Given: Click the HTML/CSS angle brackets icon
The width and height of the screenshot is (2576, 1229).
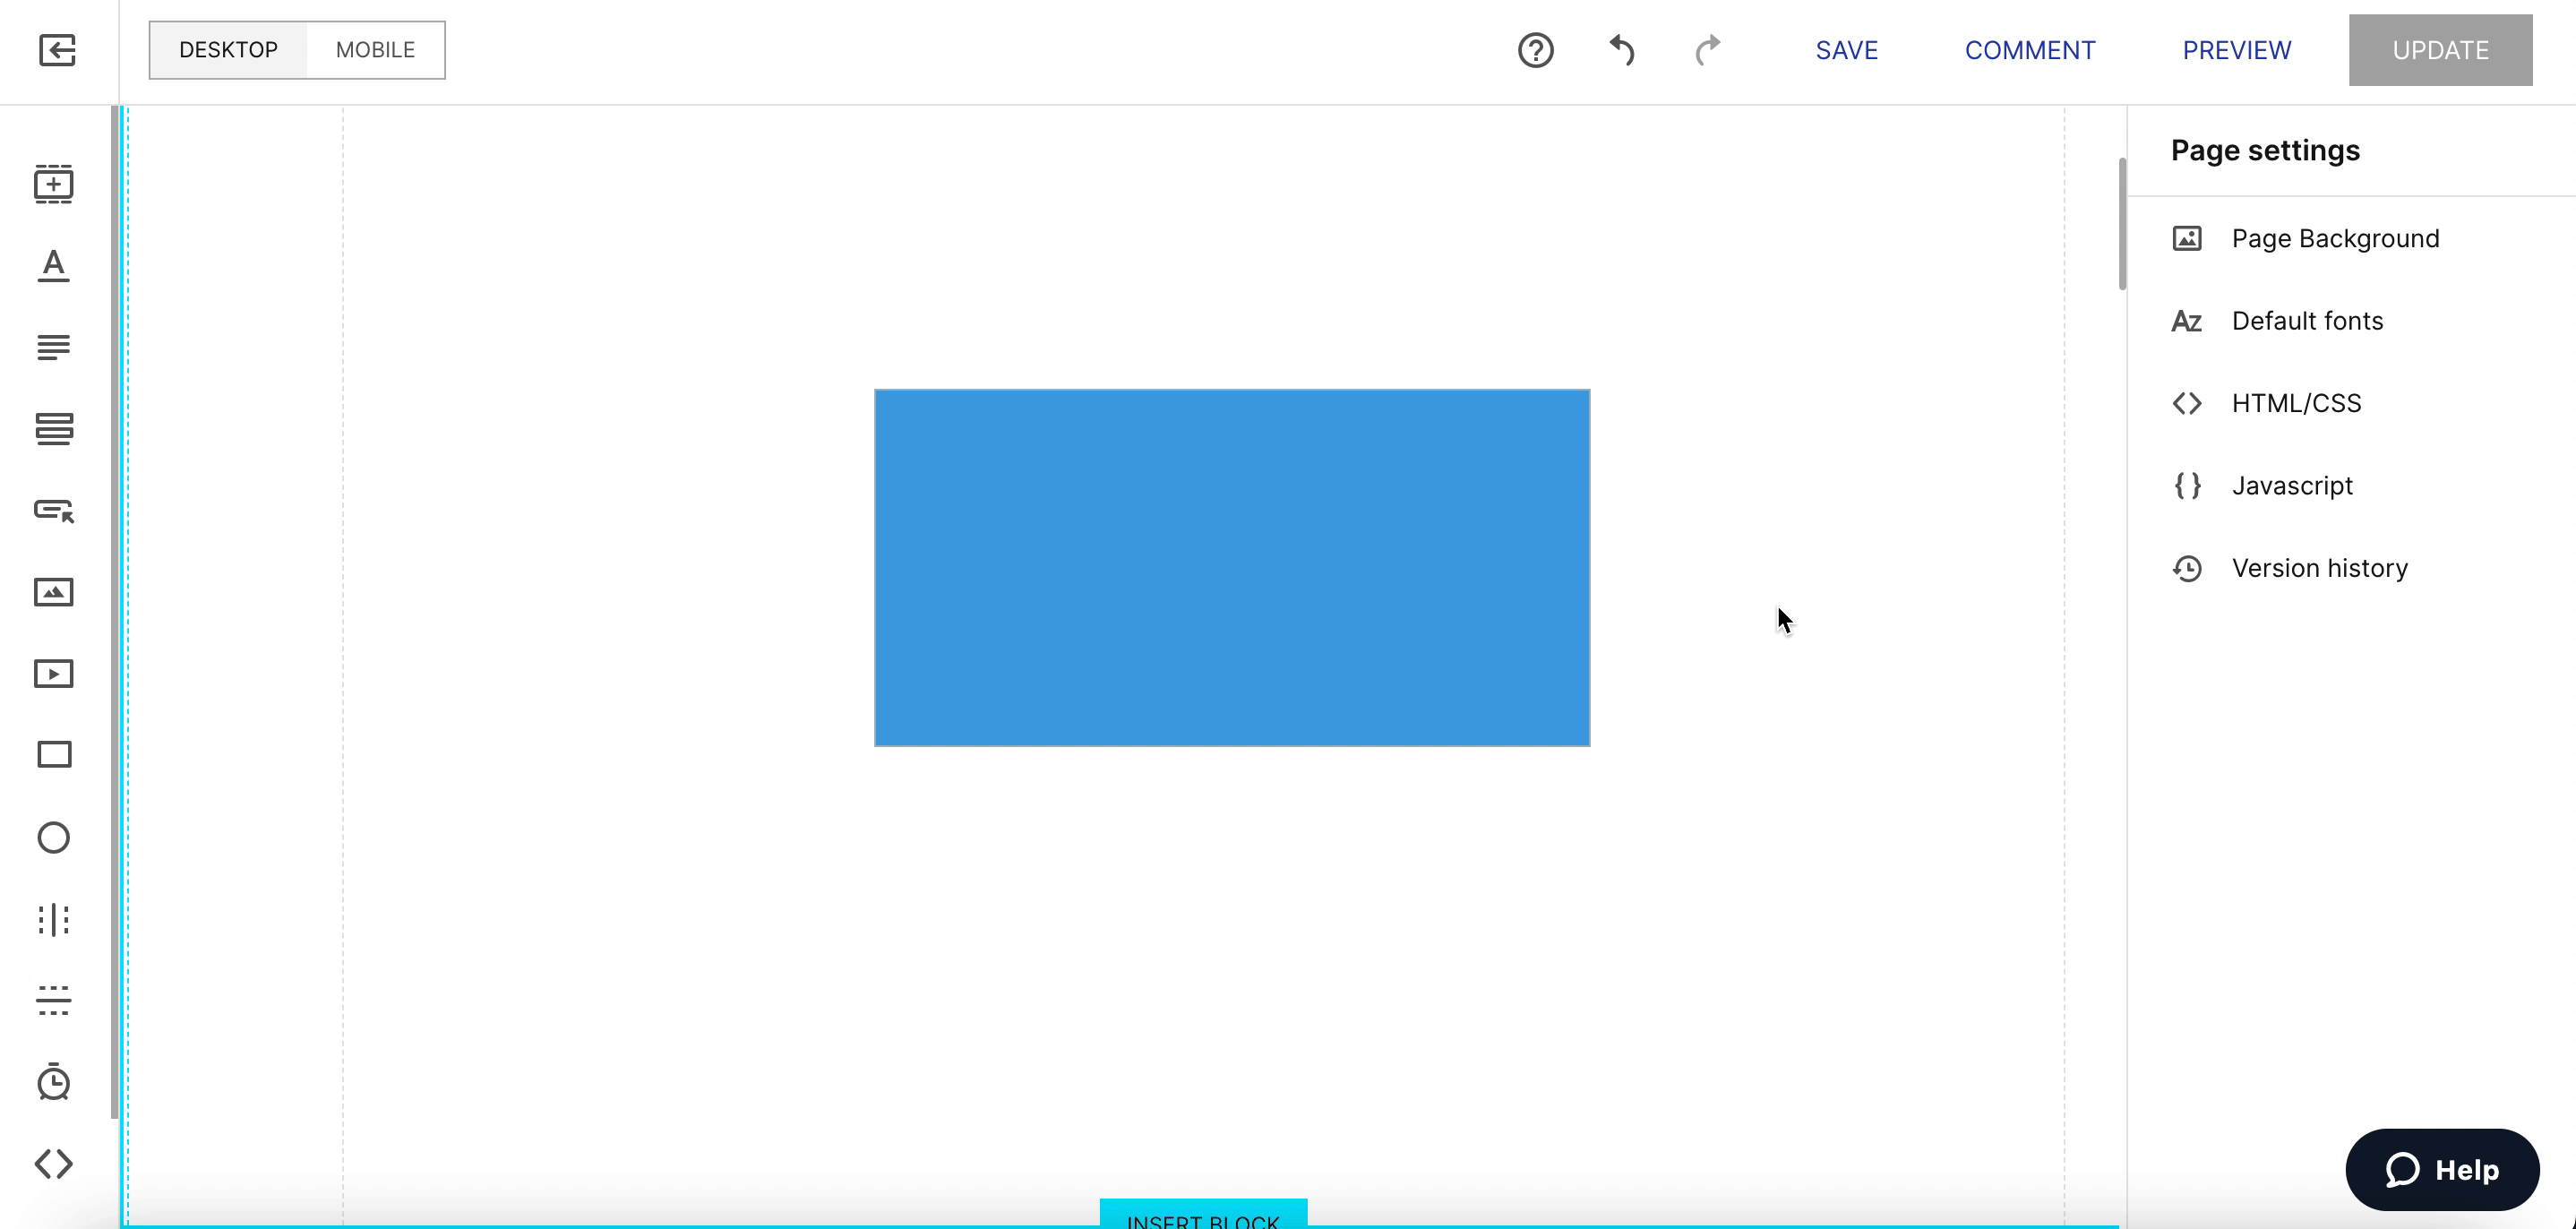Looking at the screenshot, I should click(x=2187, y=403).
